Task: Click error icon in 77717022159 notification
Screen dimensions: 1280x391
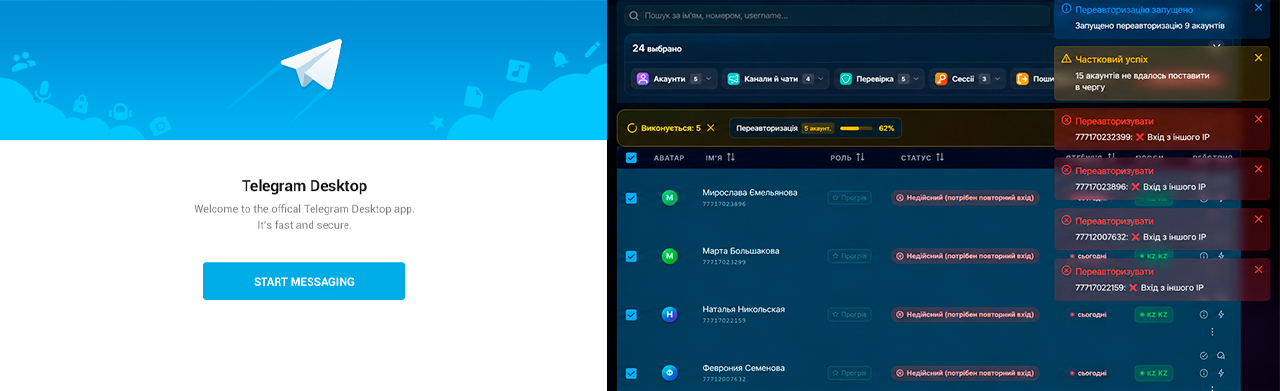Action: (1066, 270)
